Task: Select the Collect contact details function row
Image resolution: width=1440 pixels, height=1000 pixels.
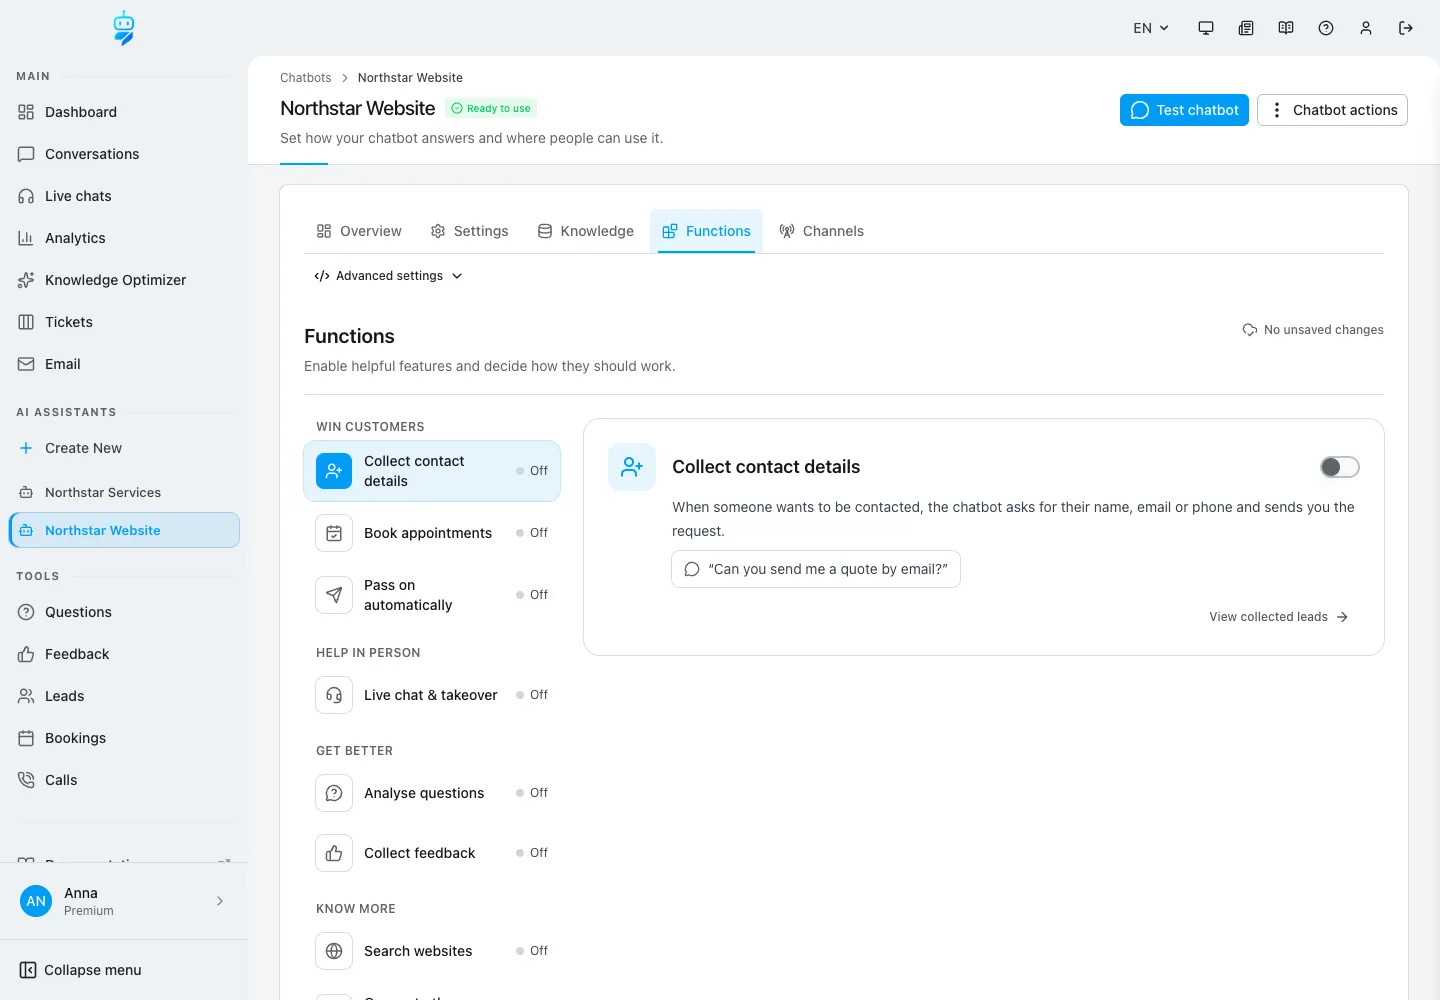Action: point(432,471)
